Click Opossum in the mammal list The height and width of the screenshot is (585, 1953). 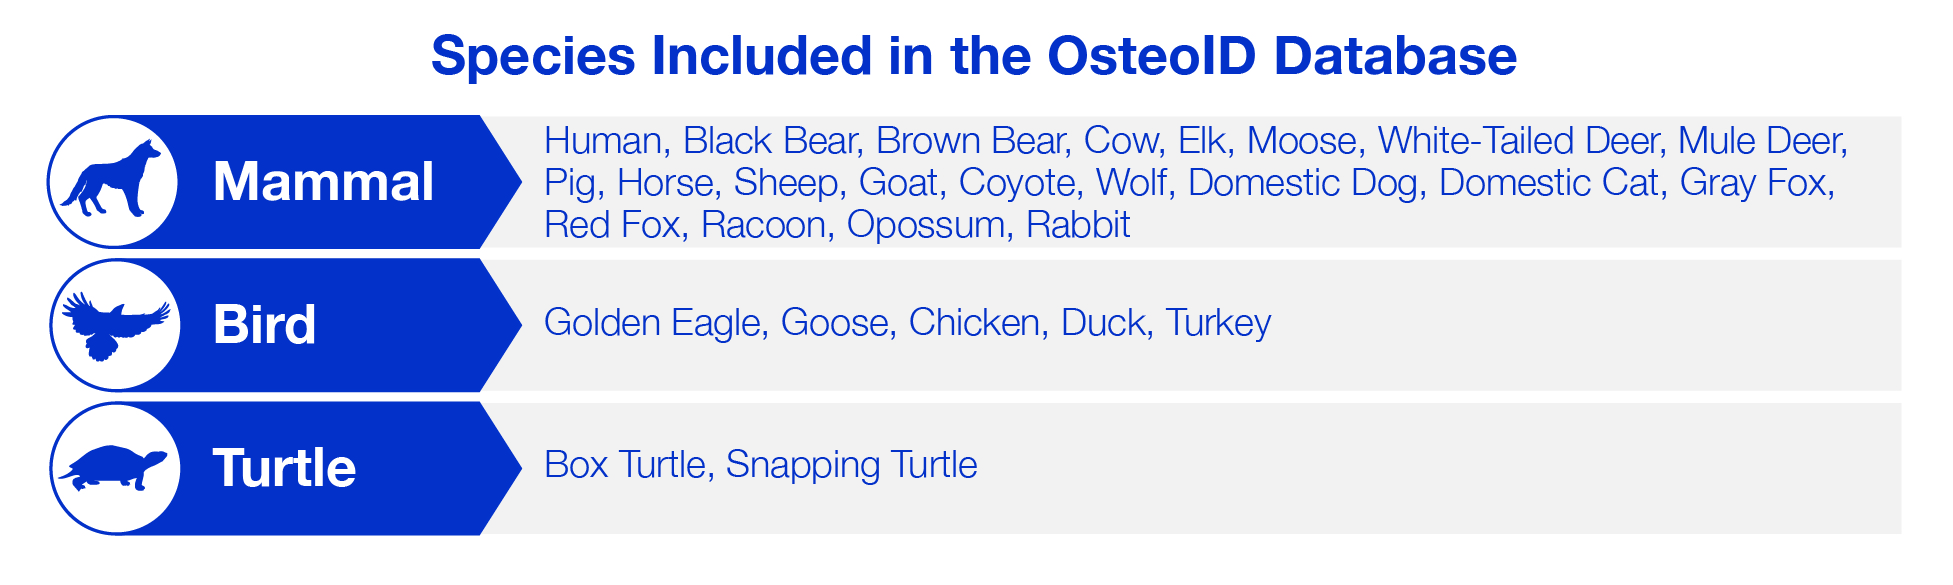[x=926, y=225]
